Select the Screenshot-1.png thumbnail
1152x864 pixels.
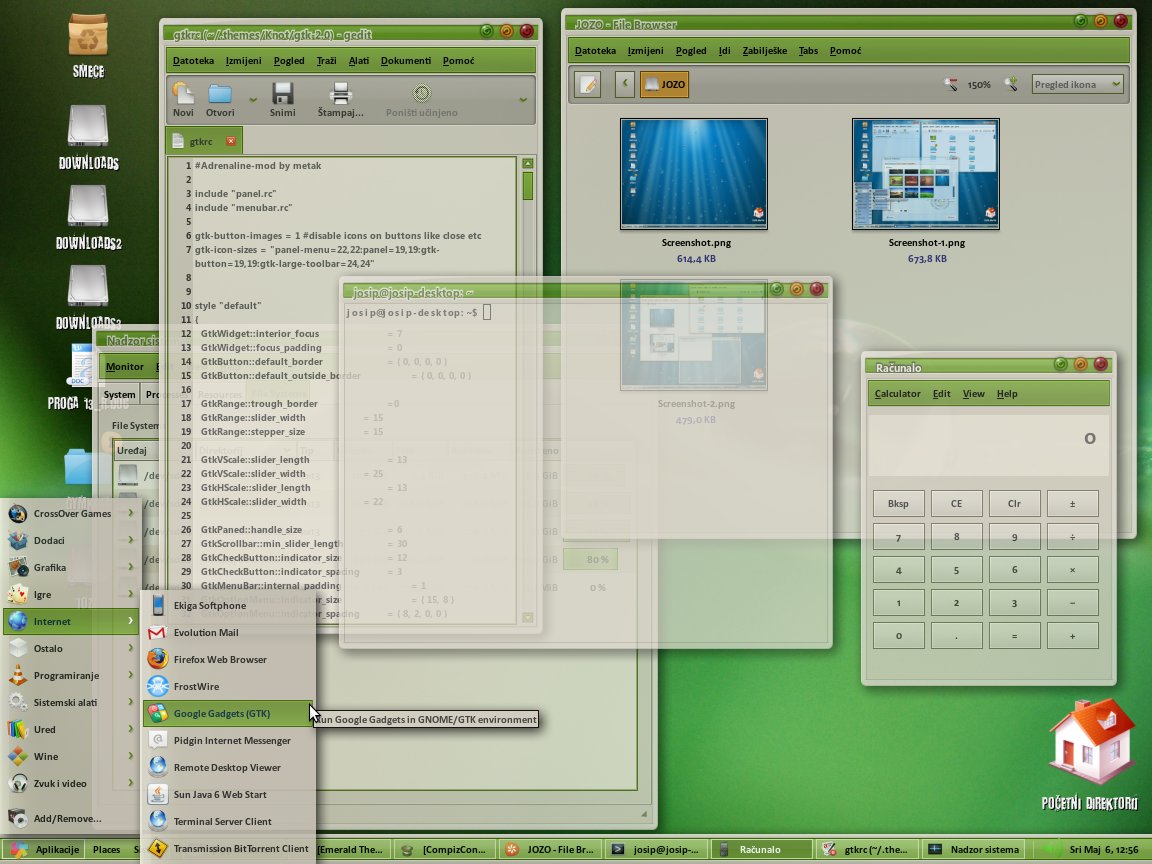point(926,174)
